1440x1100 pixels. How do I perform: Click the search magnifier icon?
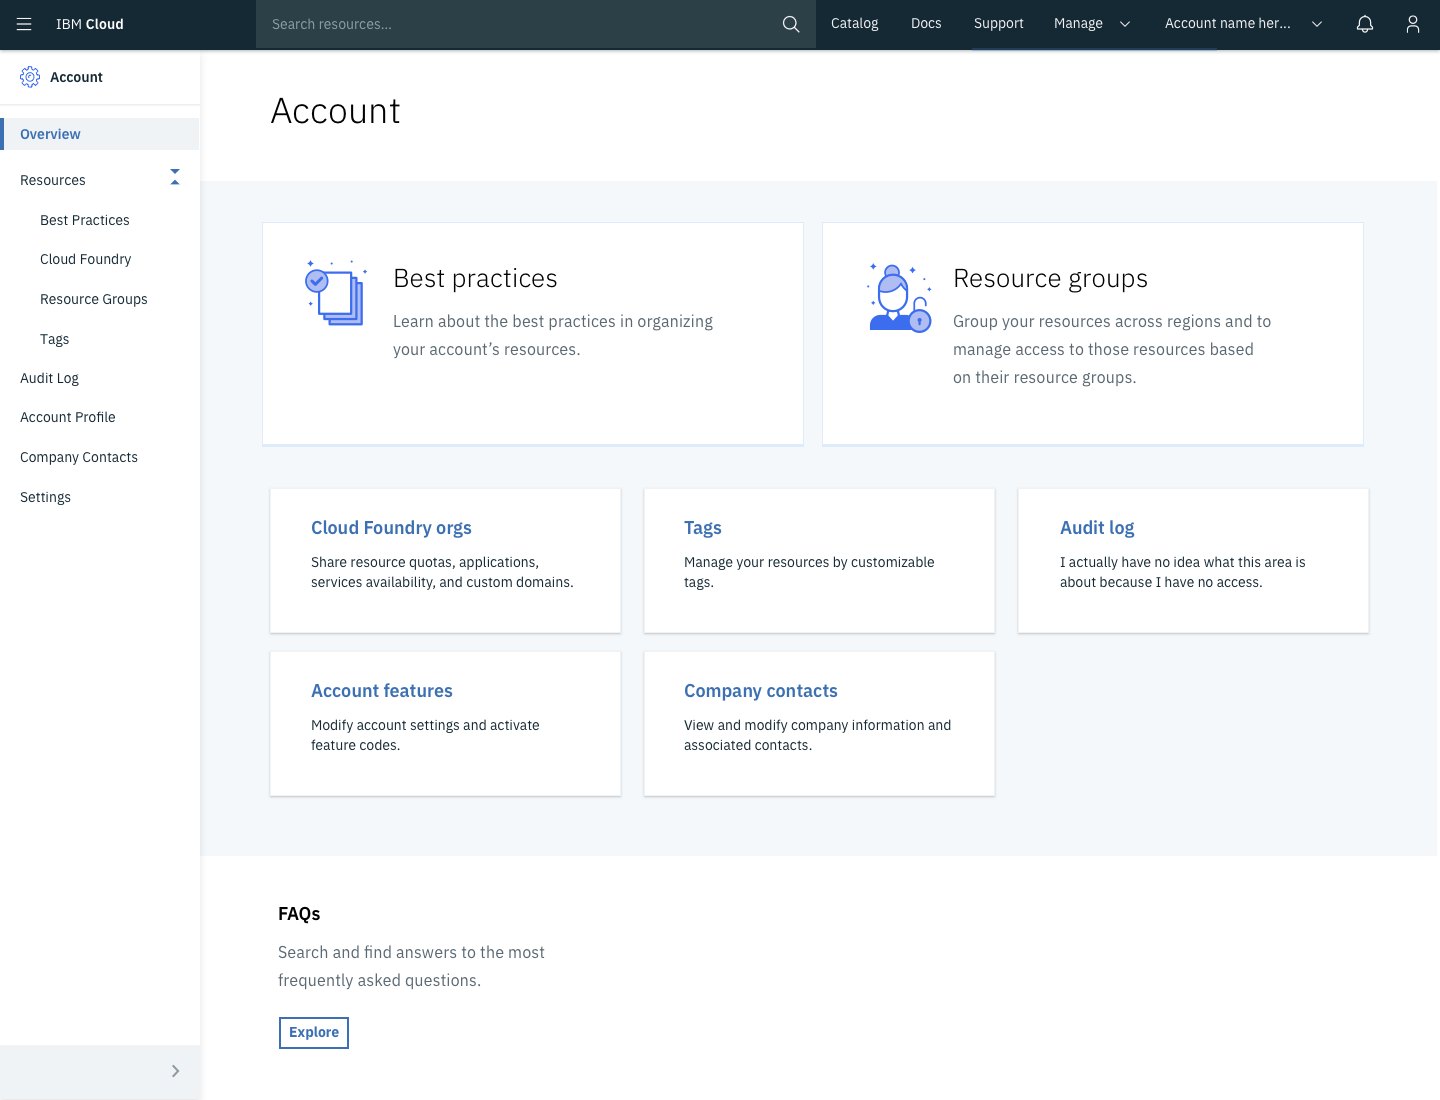click(791, 24)
